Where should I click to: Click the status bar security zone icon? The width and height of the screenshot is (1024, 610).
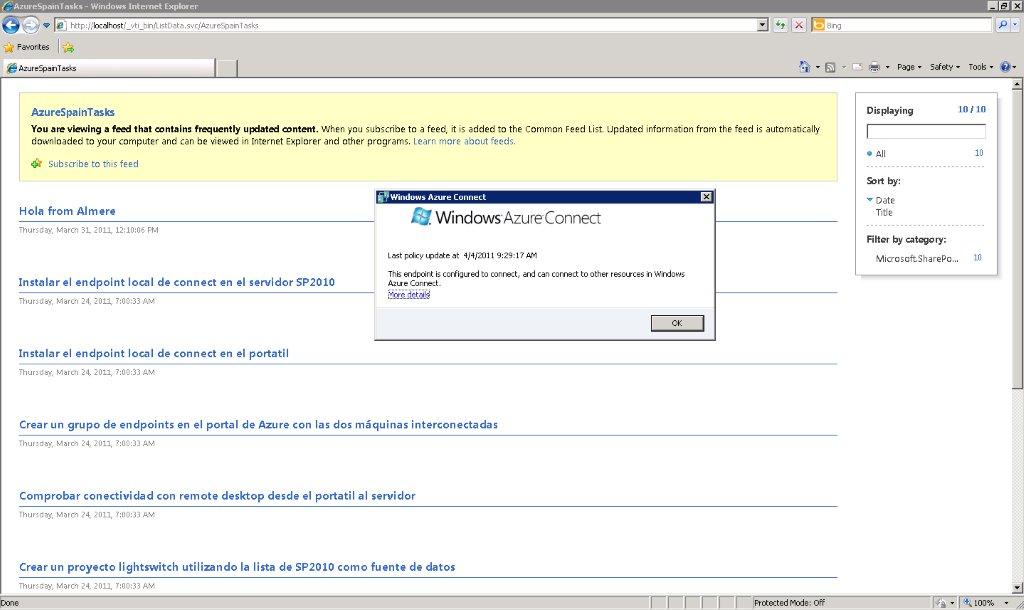pos(941,603)
